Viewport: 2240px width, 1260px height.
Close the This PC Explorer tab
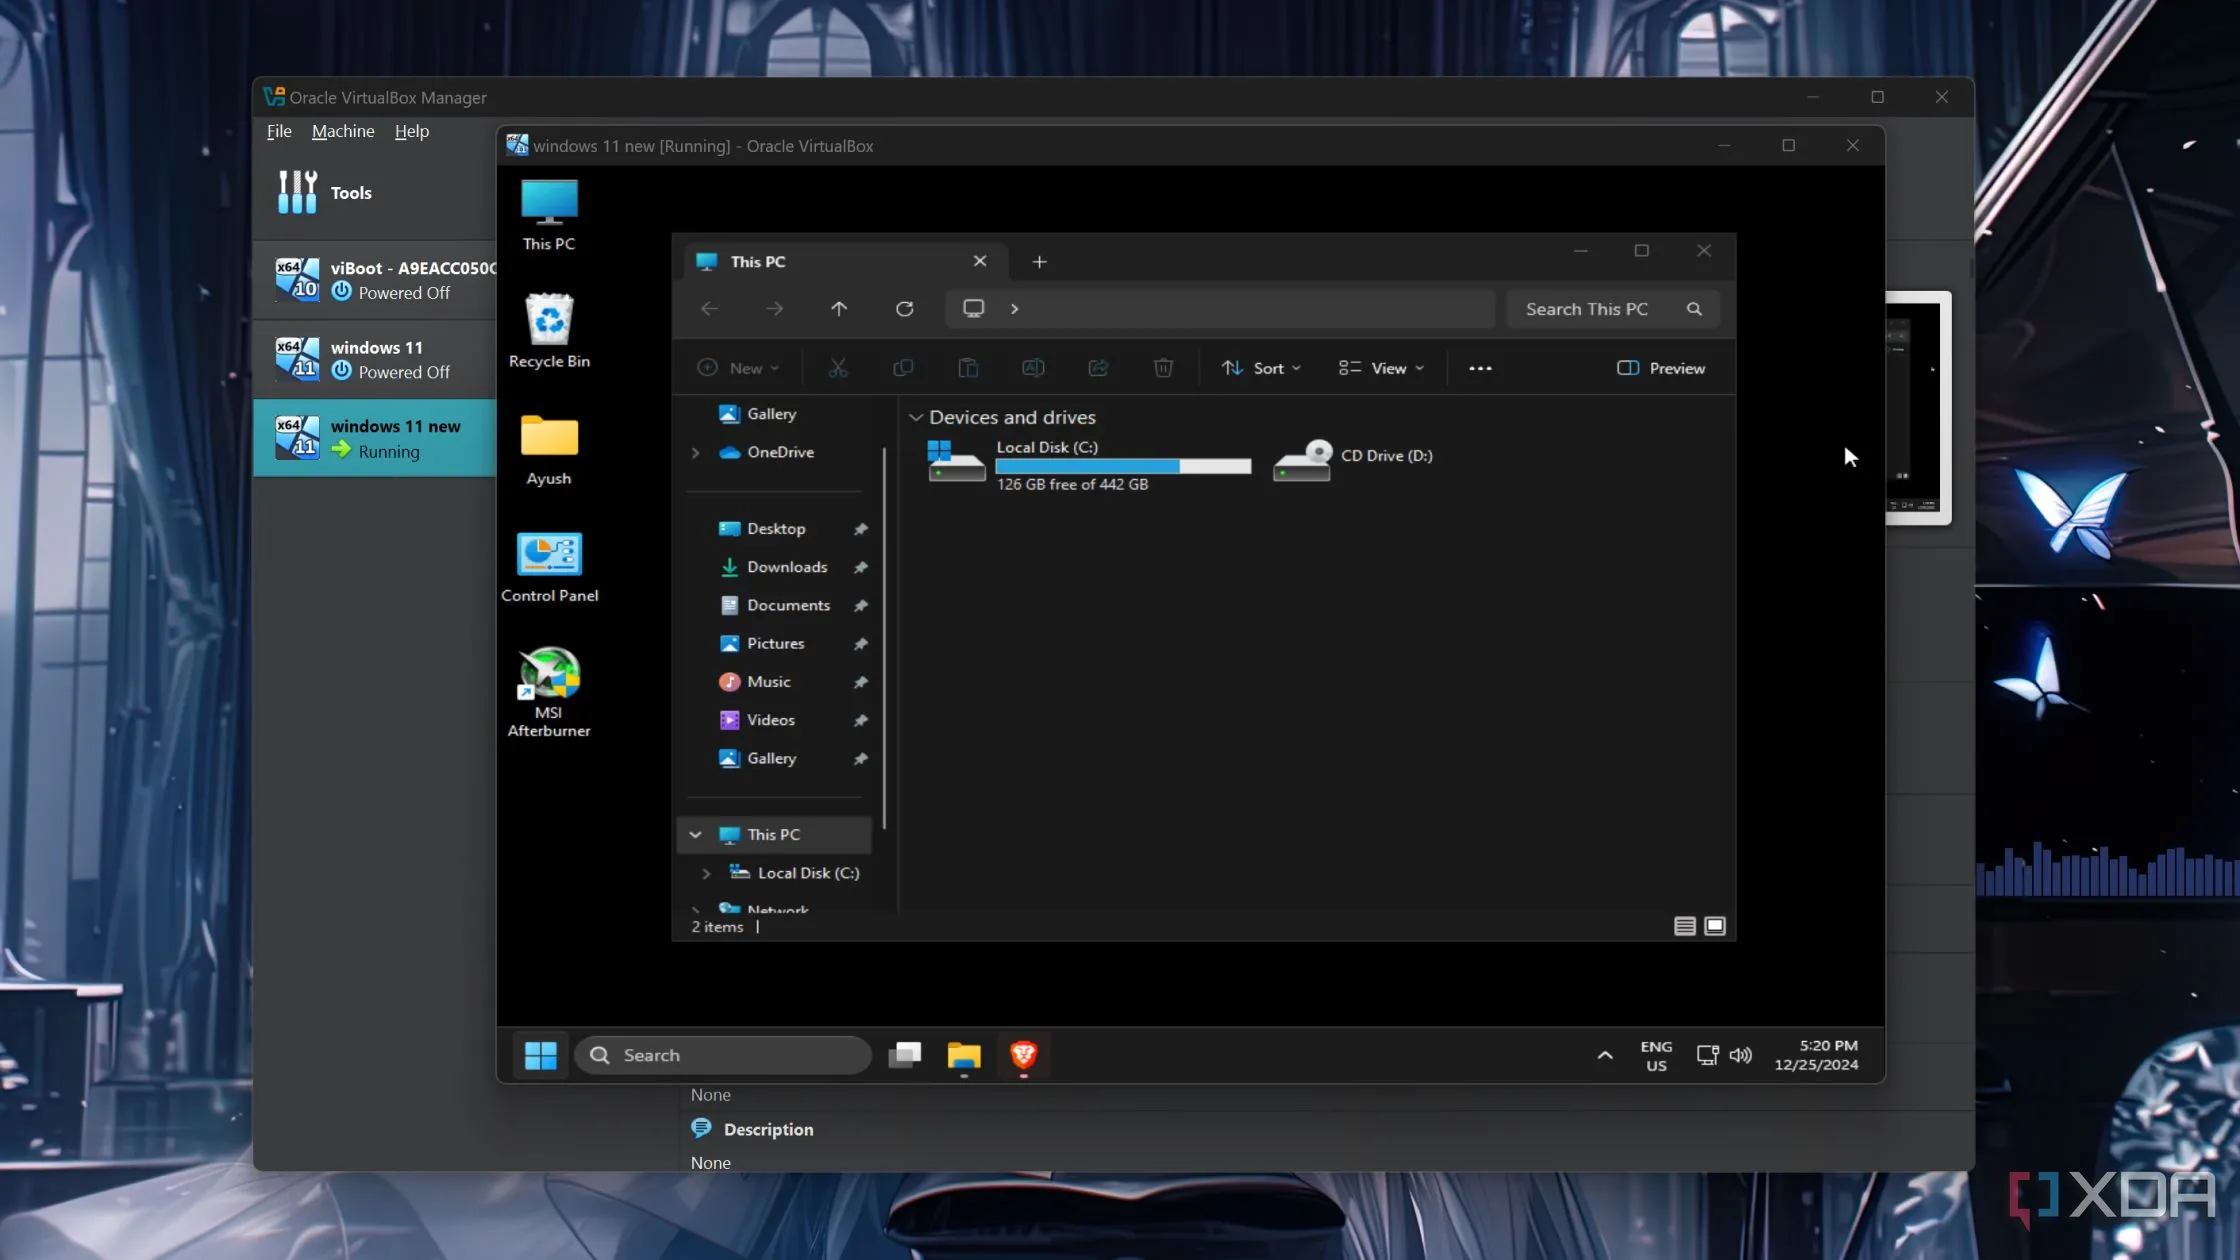pyautogui.click(x=980, y=261)
